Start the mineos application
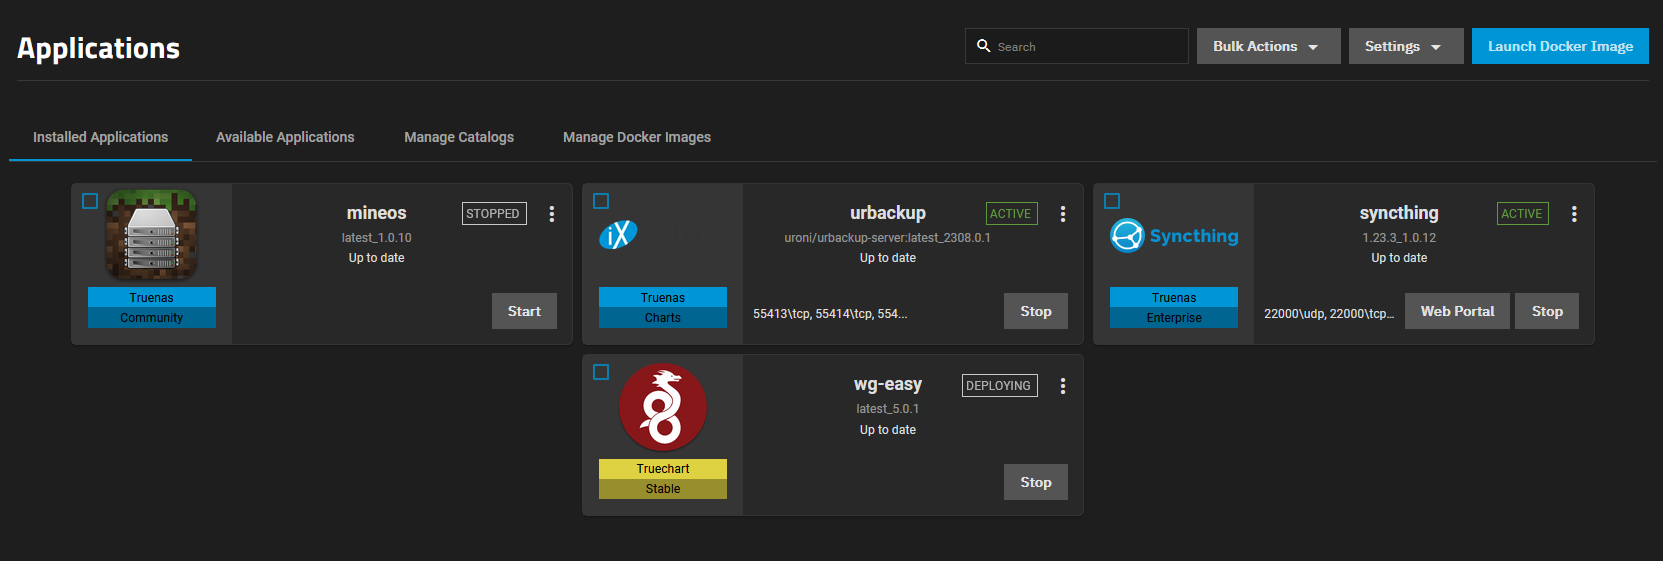1663x561 pixels. (x=524, y=311)
